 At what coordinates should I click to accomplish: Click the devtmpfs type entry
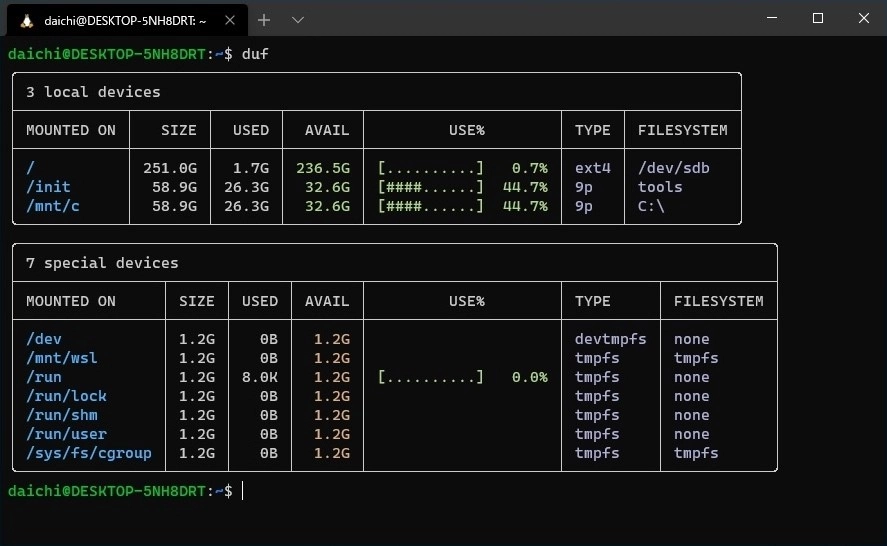610,339
